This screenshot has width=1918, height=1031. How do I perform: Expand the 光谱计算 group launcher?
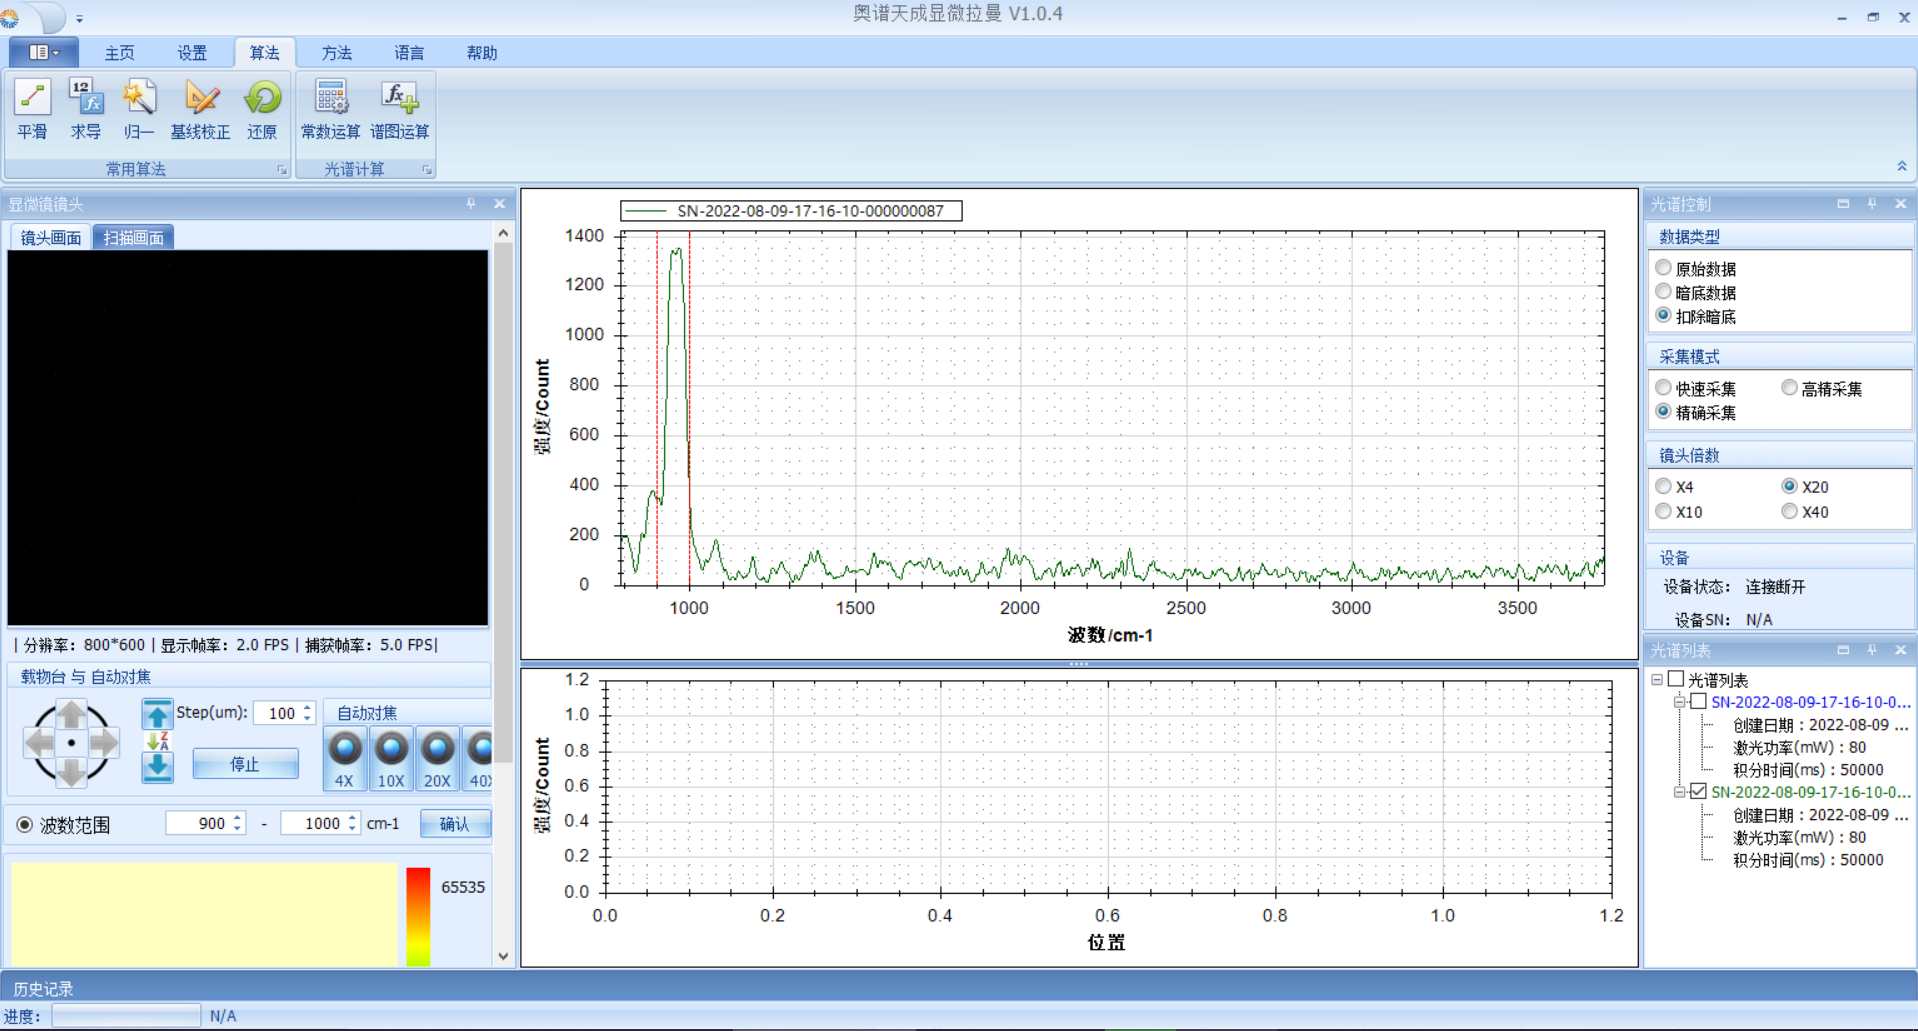(427, 170)
